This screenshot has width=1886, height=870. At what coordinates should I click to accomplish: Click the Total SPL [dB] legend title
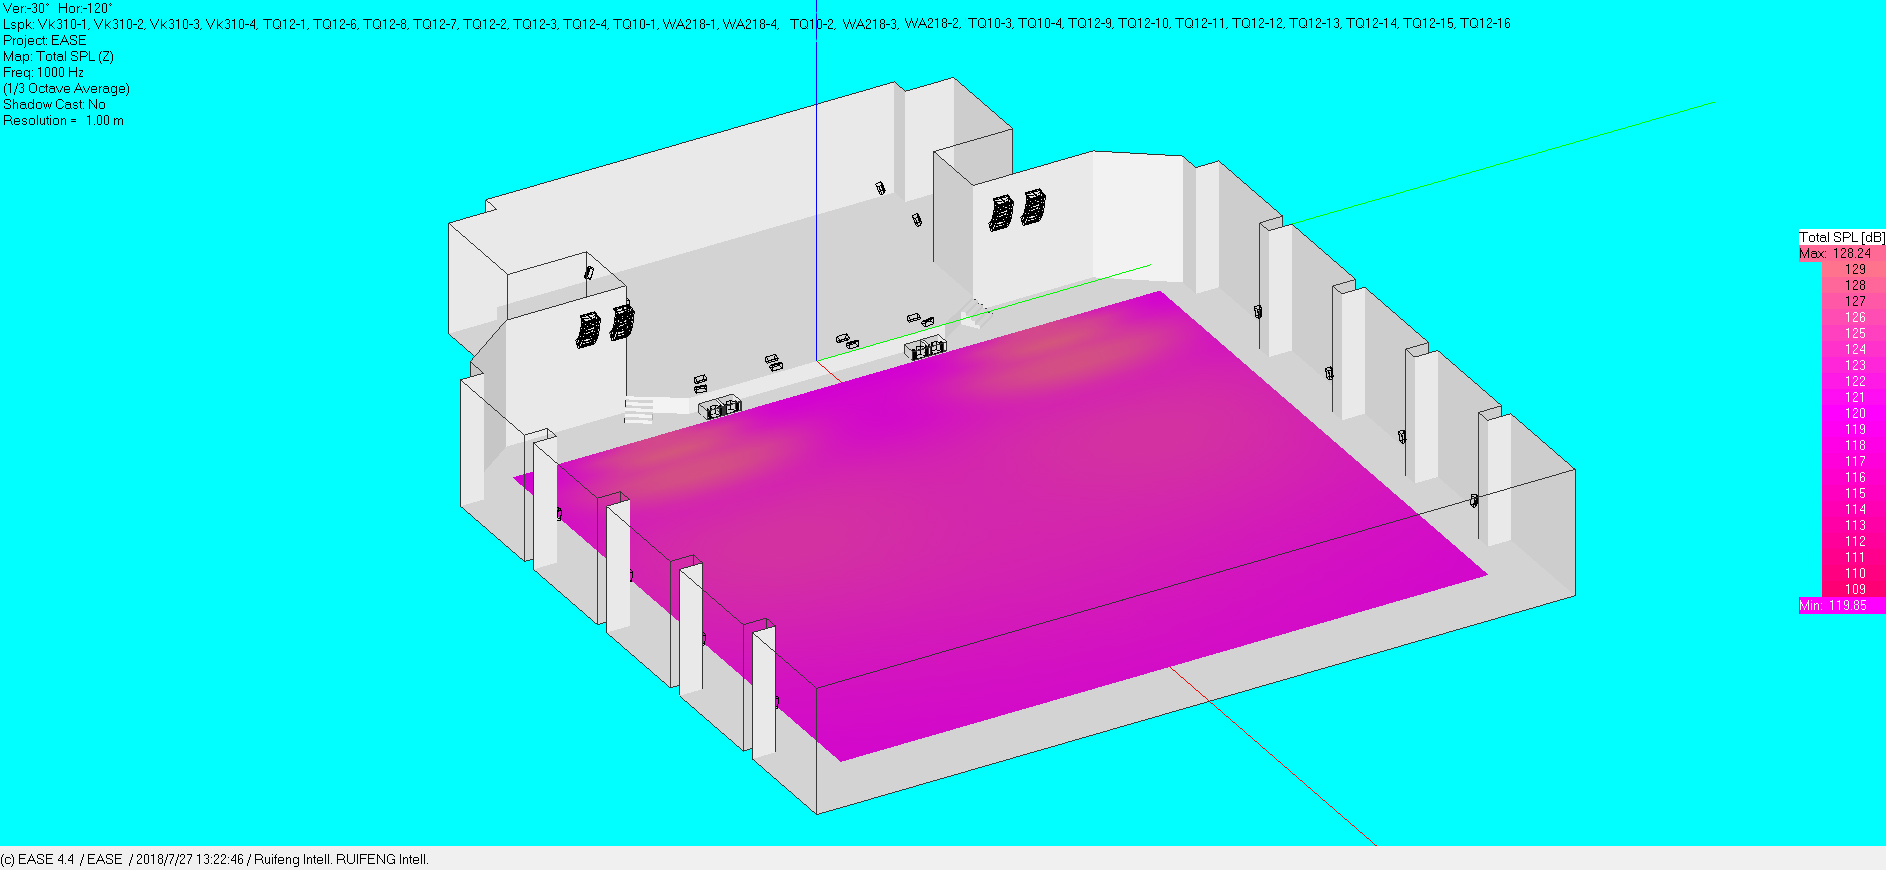point(1841,238)
